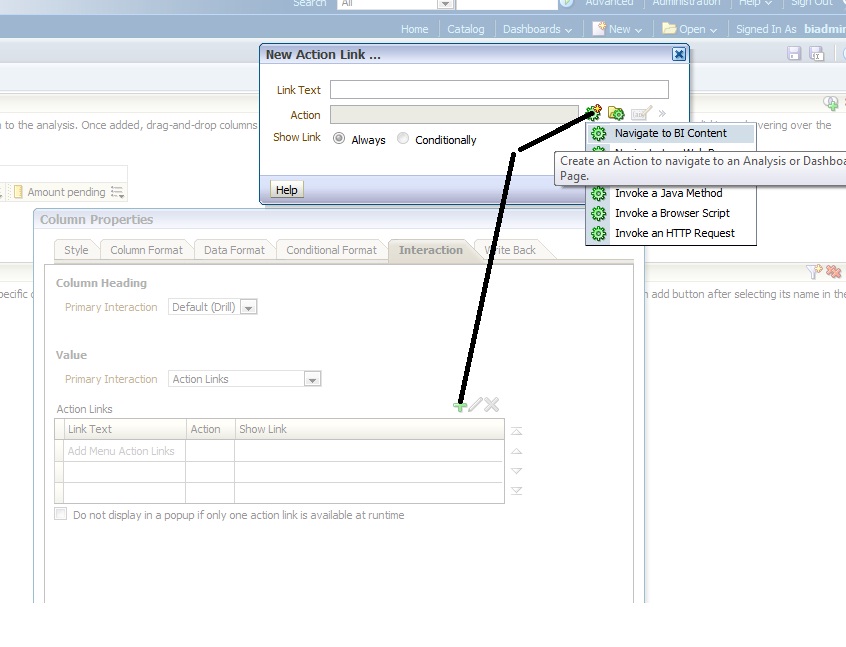Click the Help button in the dialog
Screen dimensions: 846x647
point(285,189)
